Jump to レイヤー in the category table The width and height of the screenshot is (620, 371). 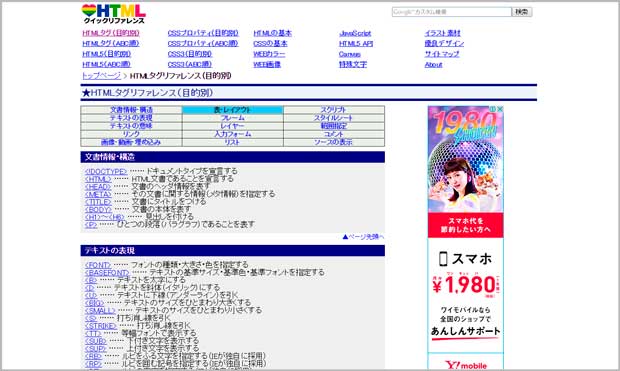tap(232, 126)
